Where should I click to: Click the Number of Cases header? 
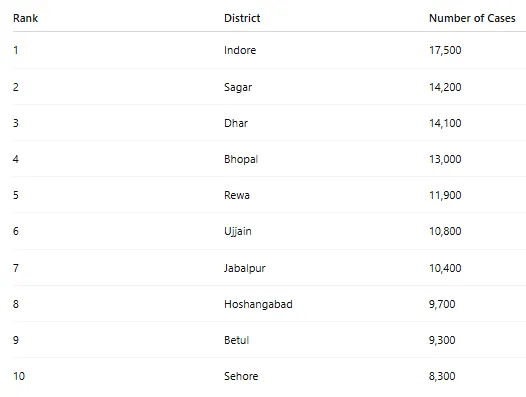point(472,18)
